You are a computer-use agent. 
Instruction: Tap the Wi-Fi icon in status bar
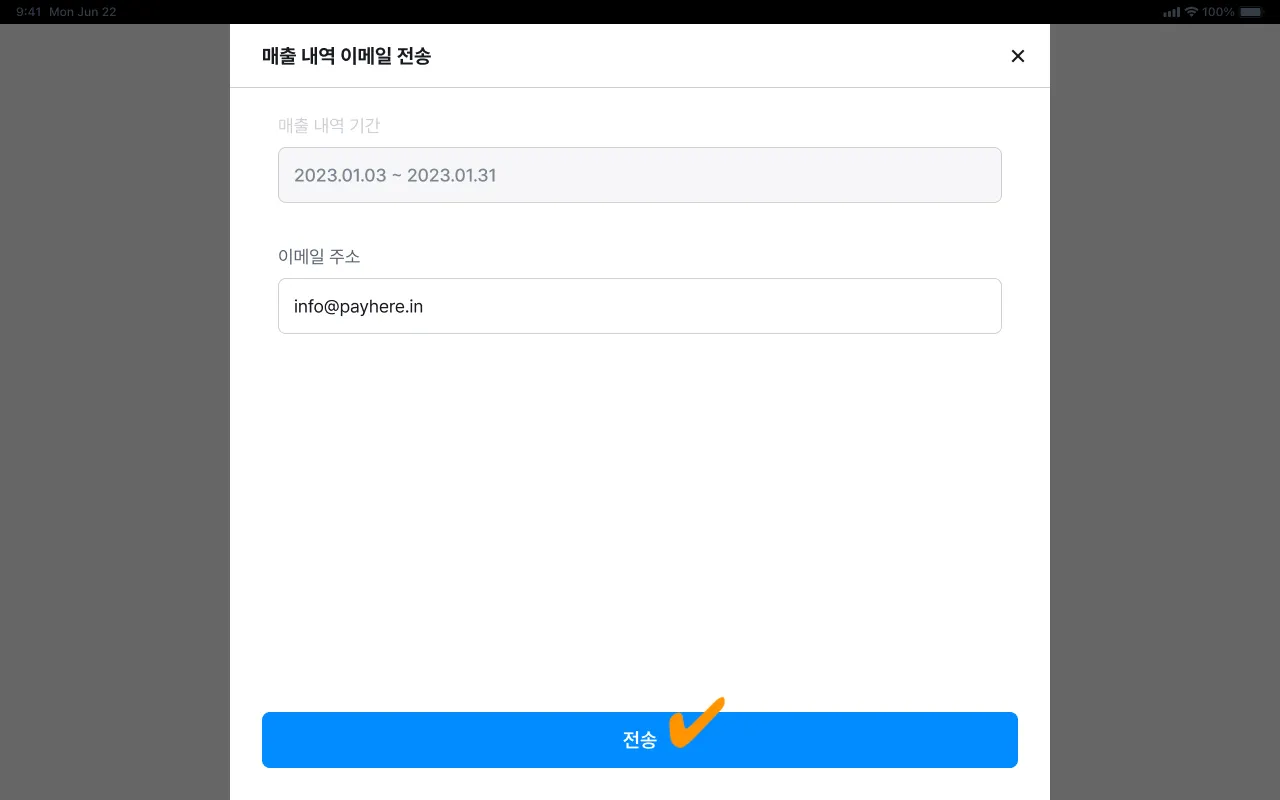tap(1191, 12)
